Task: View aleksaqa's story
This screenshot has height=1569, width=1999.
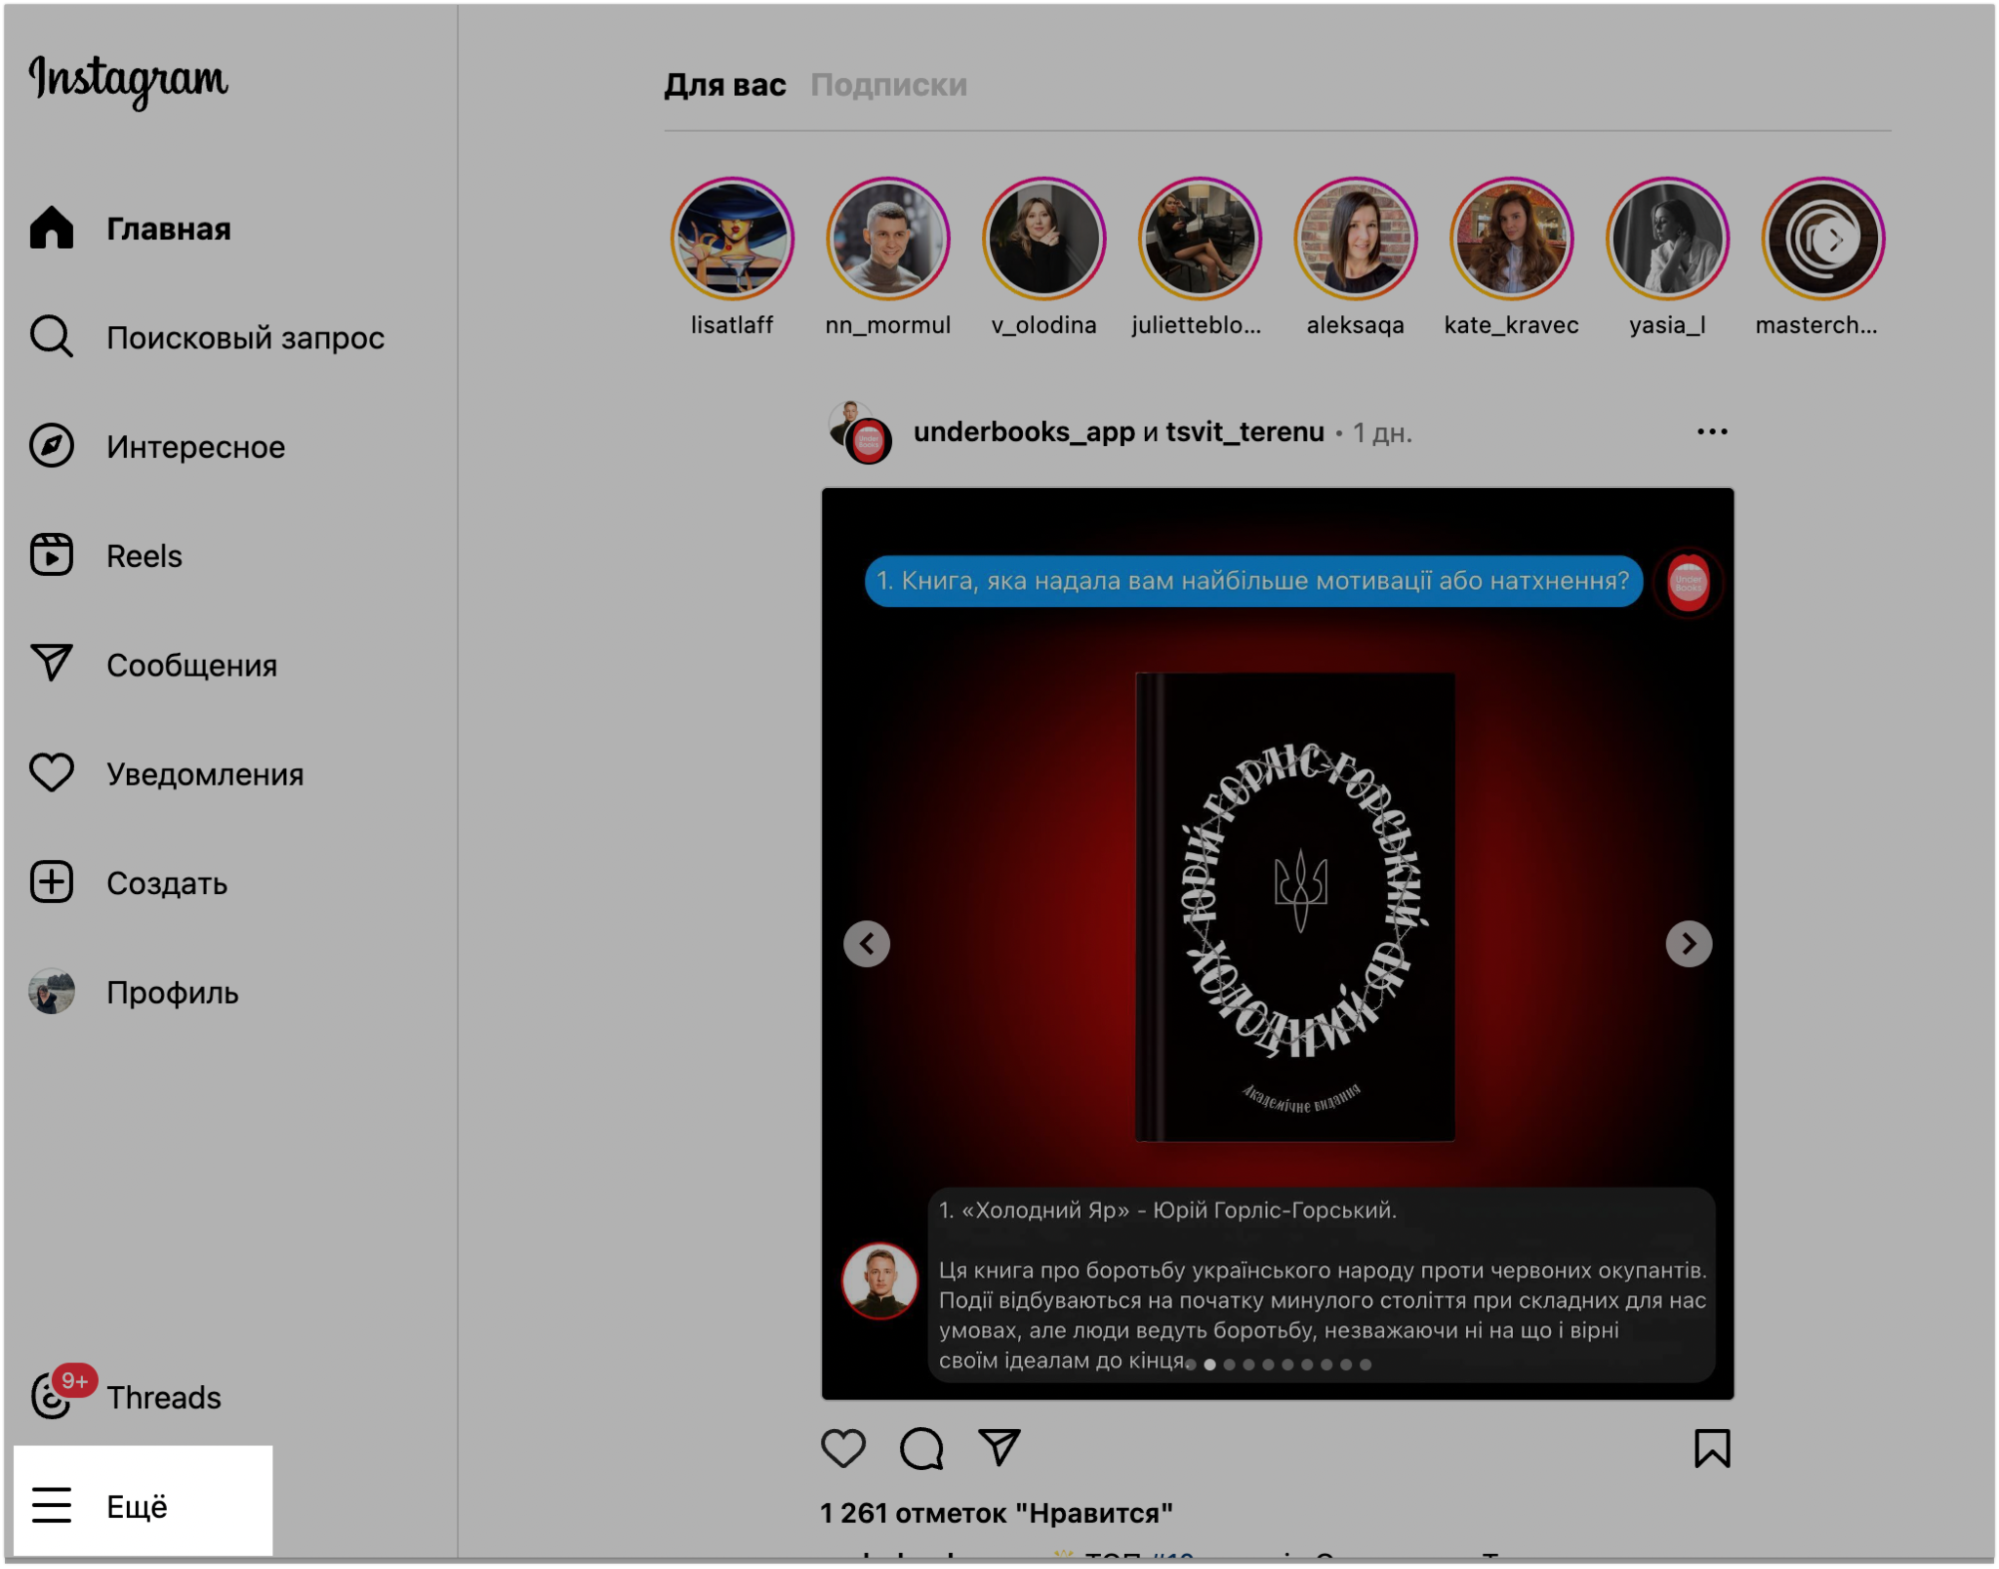Action: click(x=1356, y=238)
